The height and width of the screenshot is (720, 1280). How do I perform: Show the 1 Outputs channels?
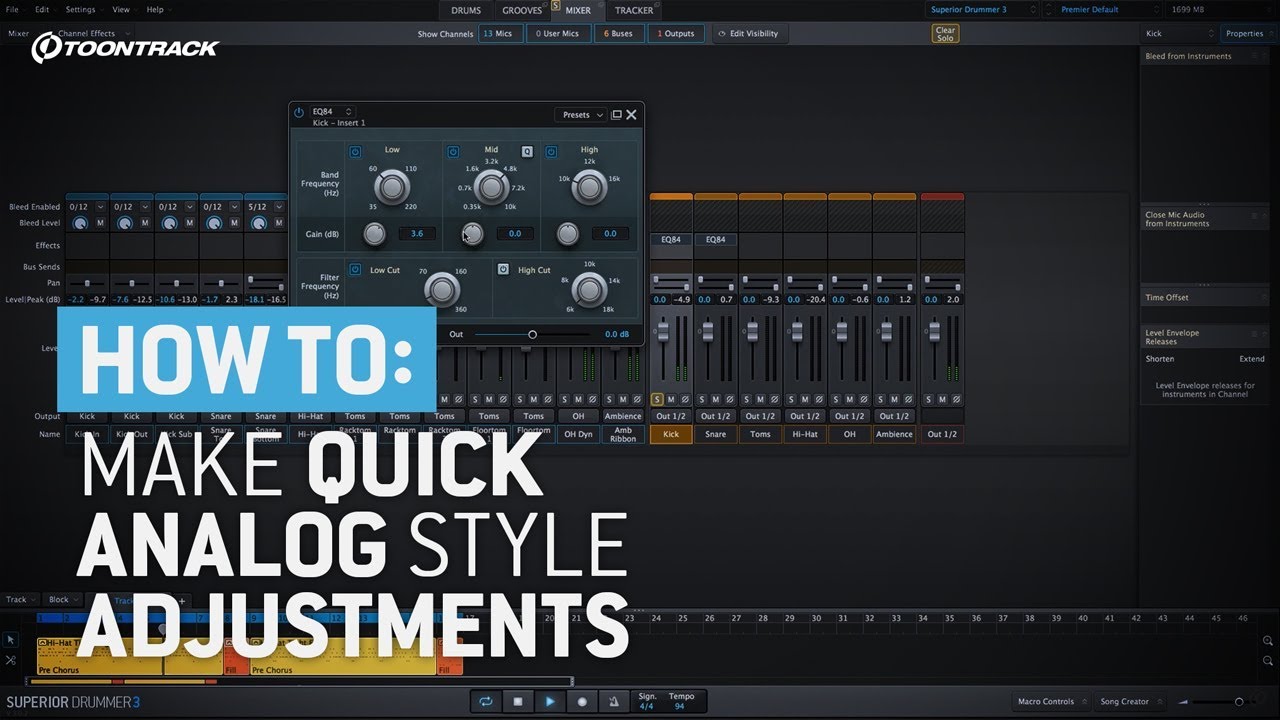675,34
